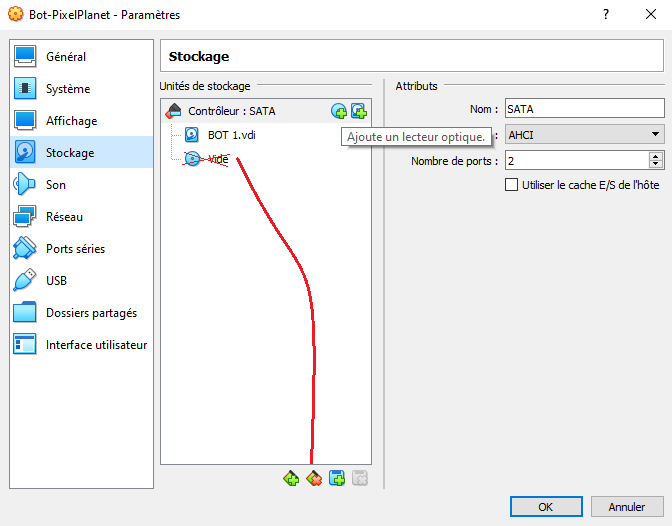Click the add storage attachment icon

(337, 478)
